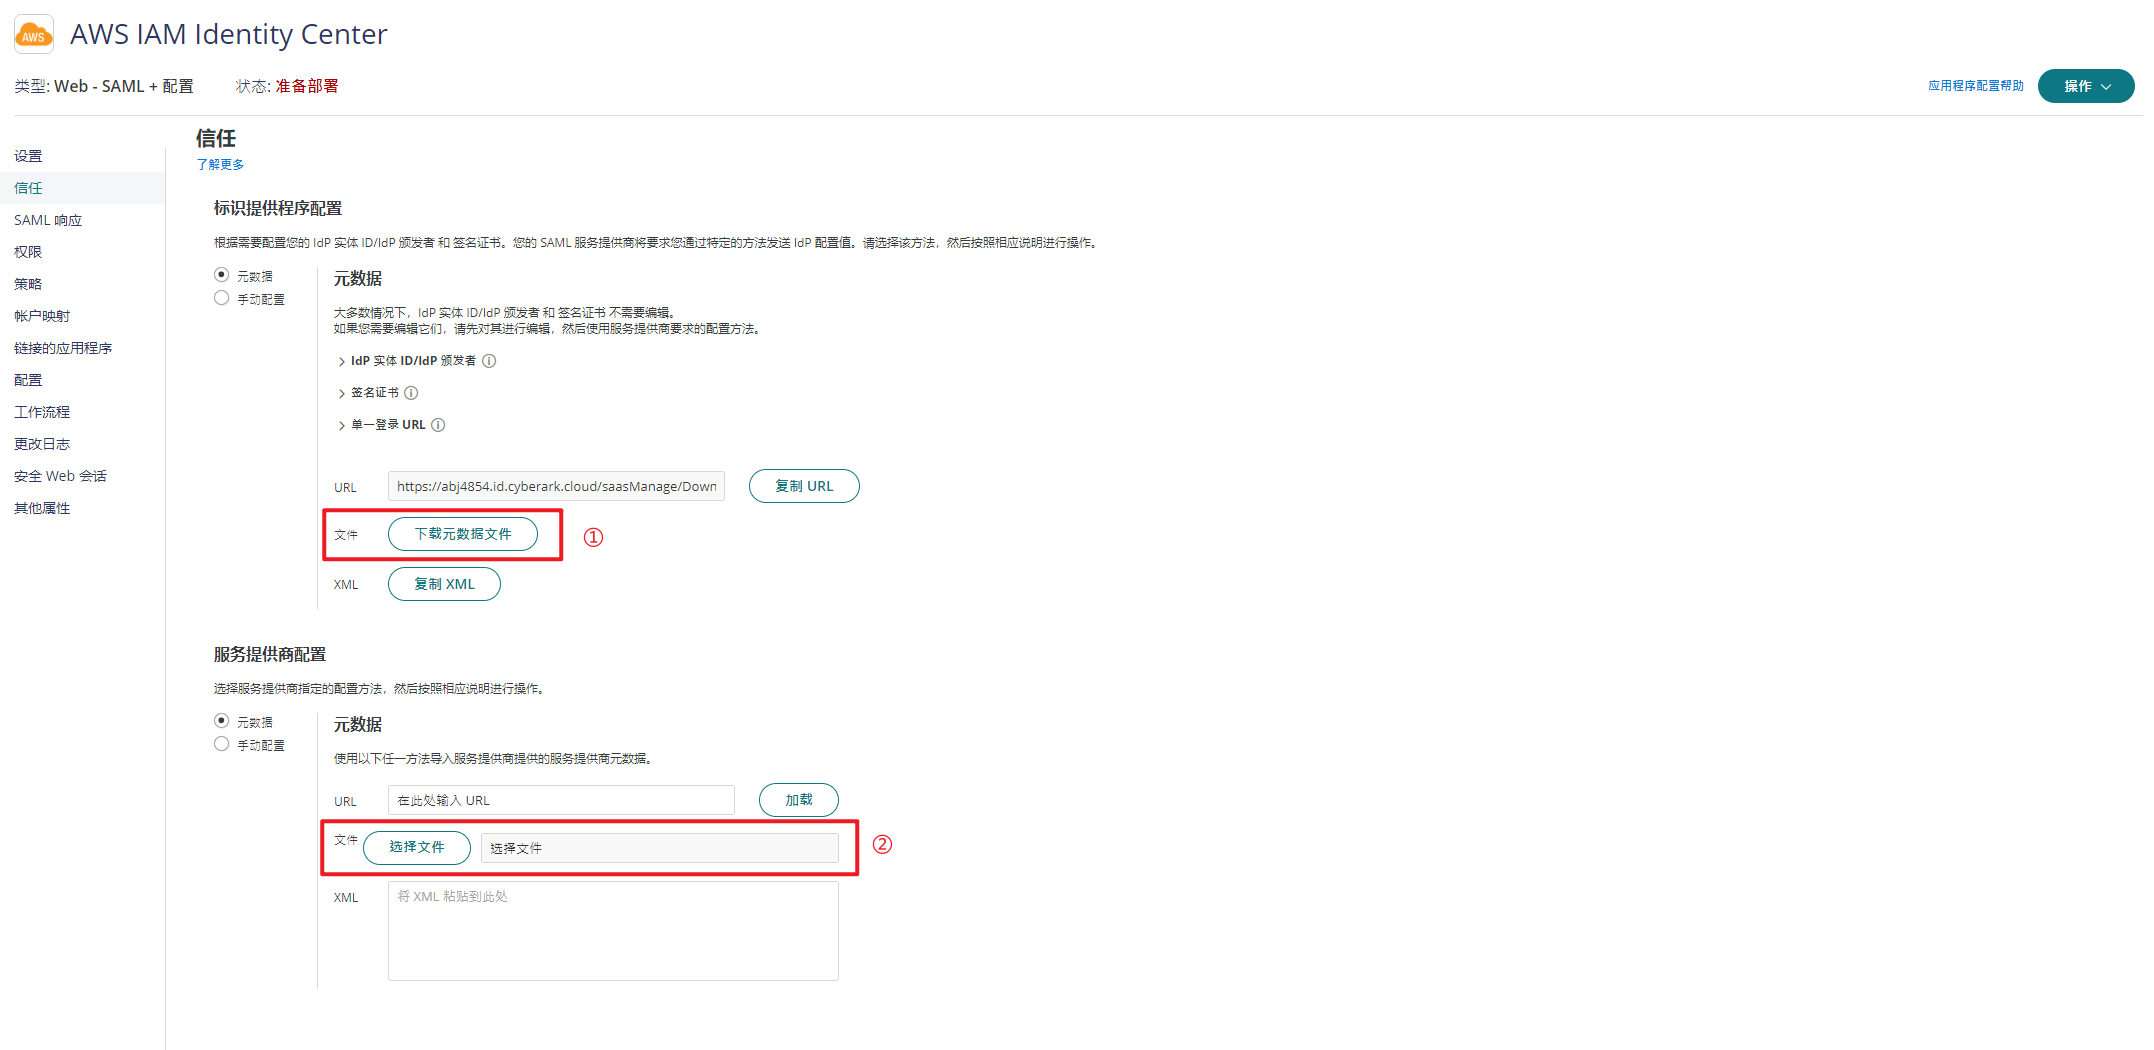This screenshot has height=1050, width=2154.
Task: Open 帐户映射 in the sidebar
Action: (42, 316)
